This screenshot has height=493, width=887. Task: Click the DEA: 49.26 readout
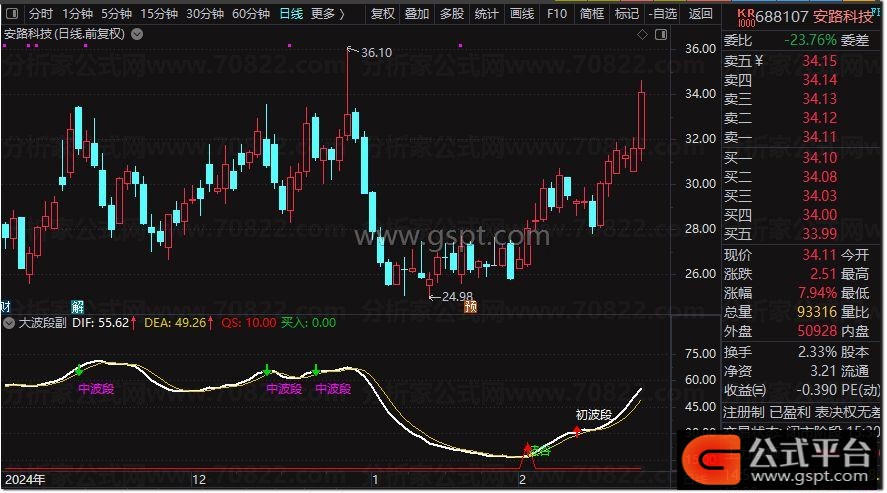tap(179, 323)
